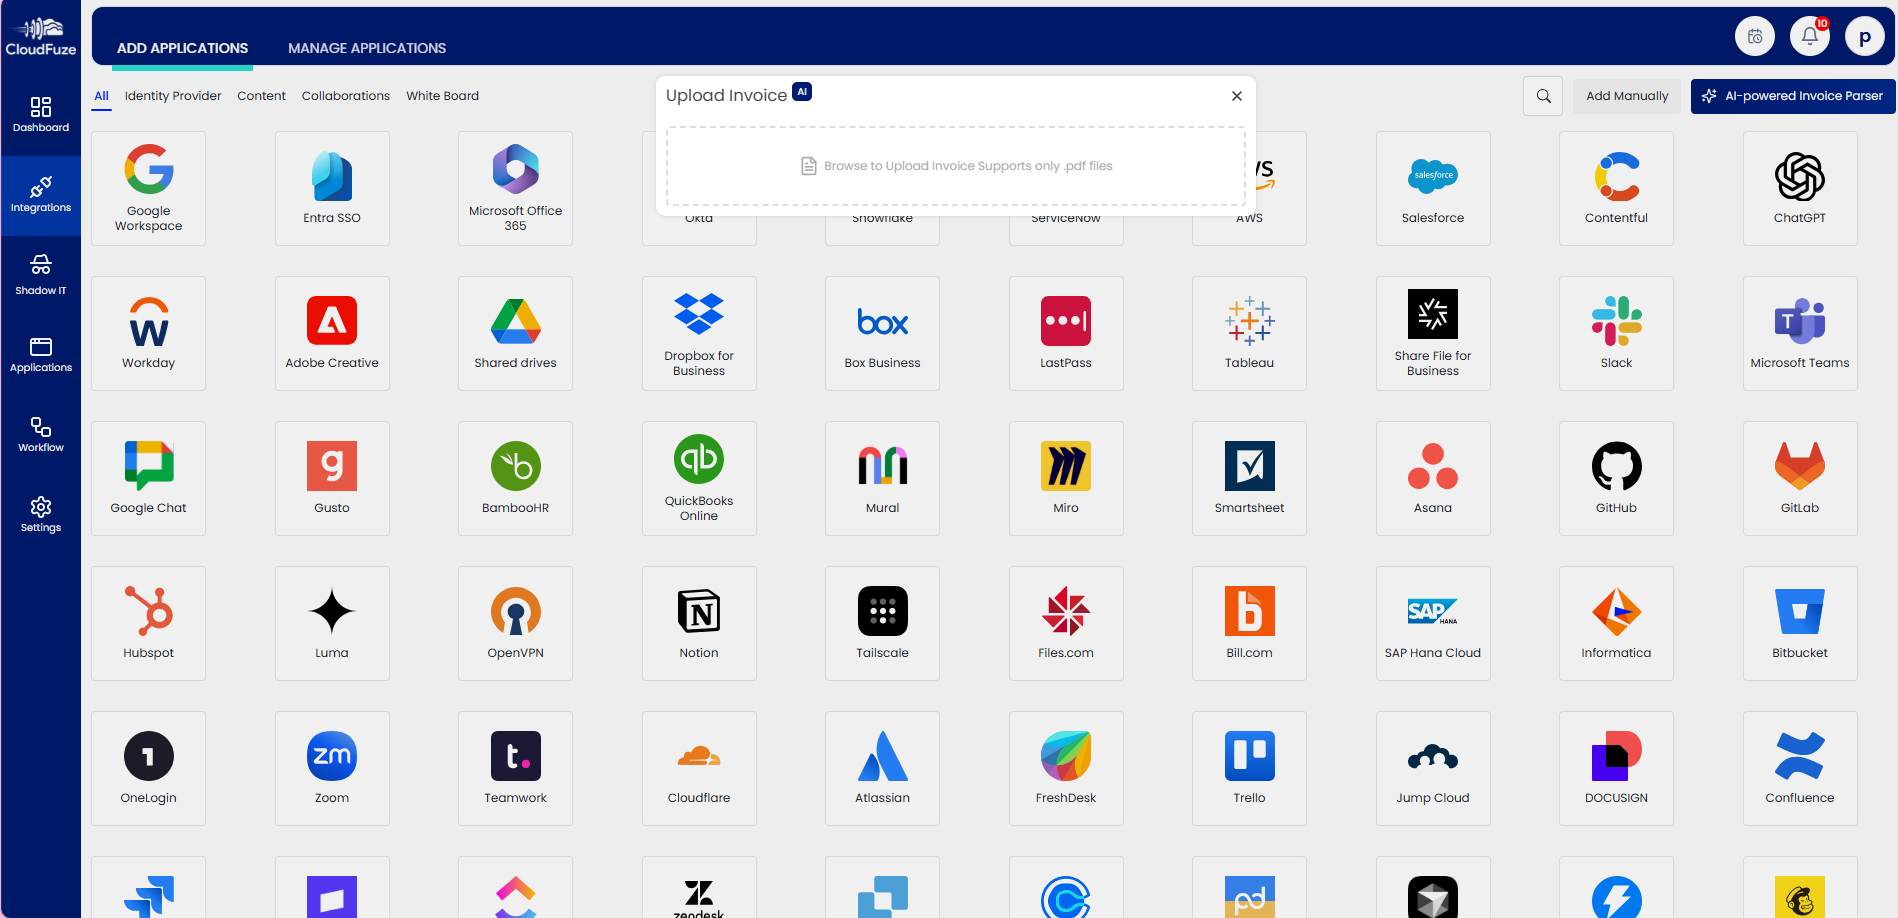Browse to upload a PDF invoice
This screenshot has width=1898, height=918.
(x=956, y=166)
